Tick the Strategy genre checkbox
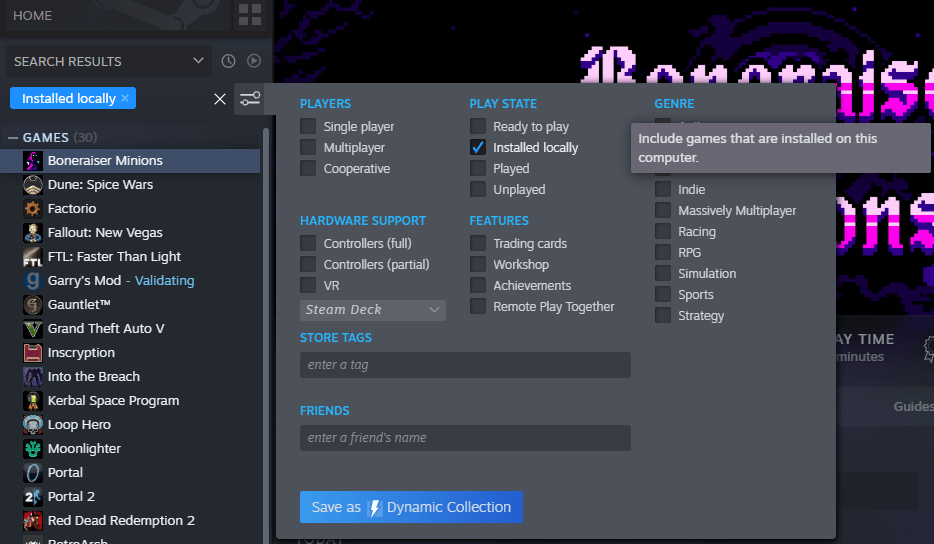Viewport: 934px width, 544px height. pos(663,315)
